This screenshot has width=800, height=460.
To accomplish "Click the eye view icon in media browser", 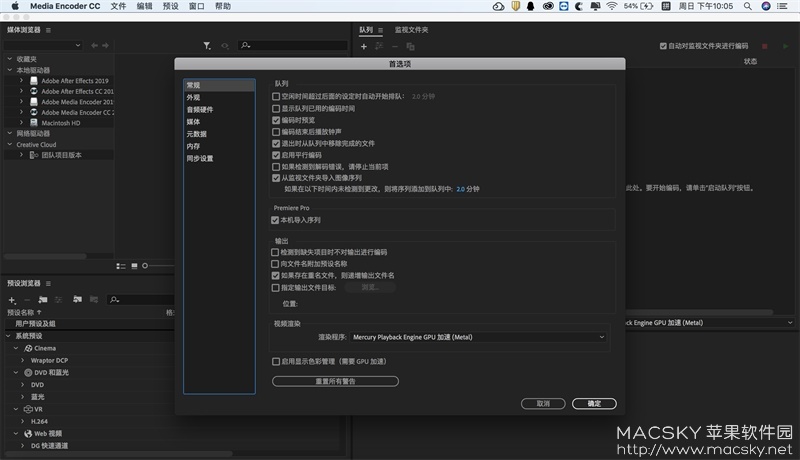I will [x=225, y=46].
